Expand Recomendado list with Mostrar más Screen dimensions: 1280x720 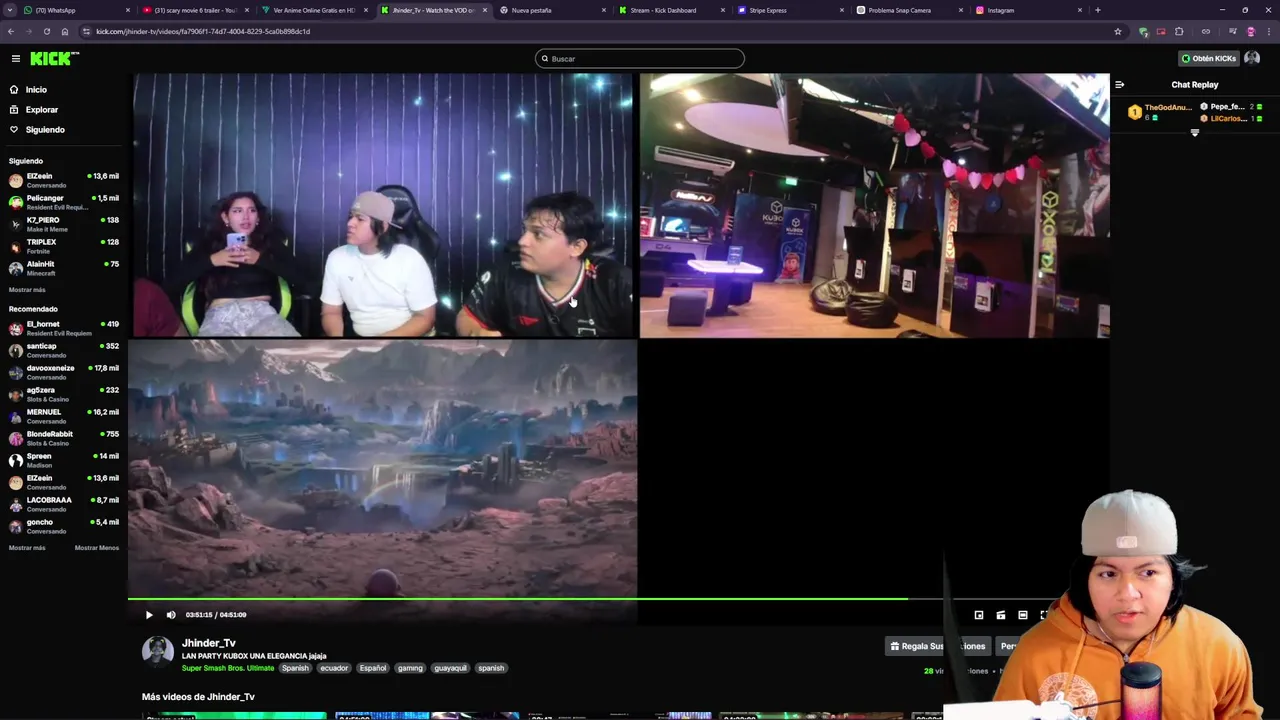point(27,548)
